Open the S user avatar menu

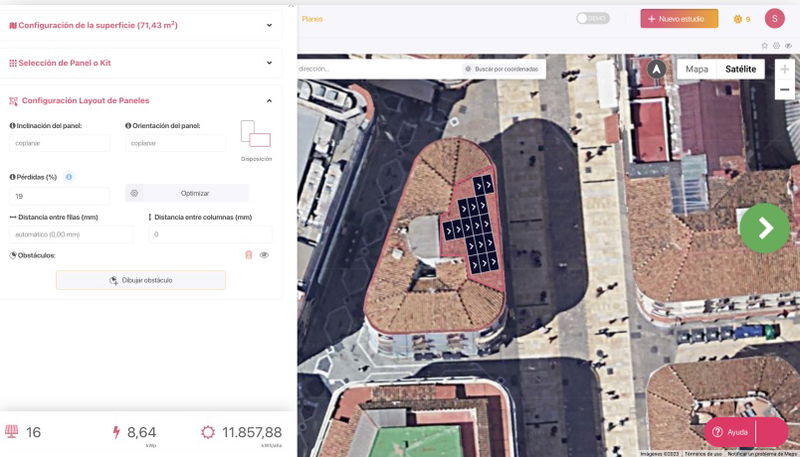[774, 18]
